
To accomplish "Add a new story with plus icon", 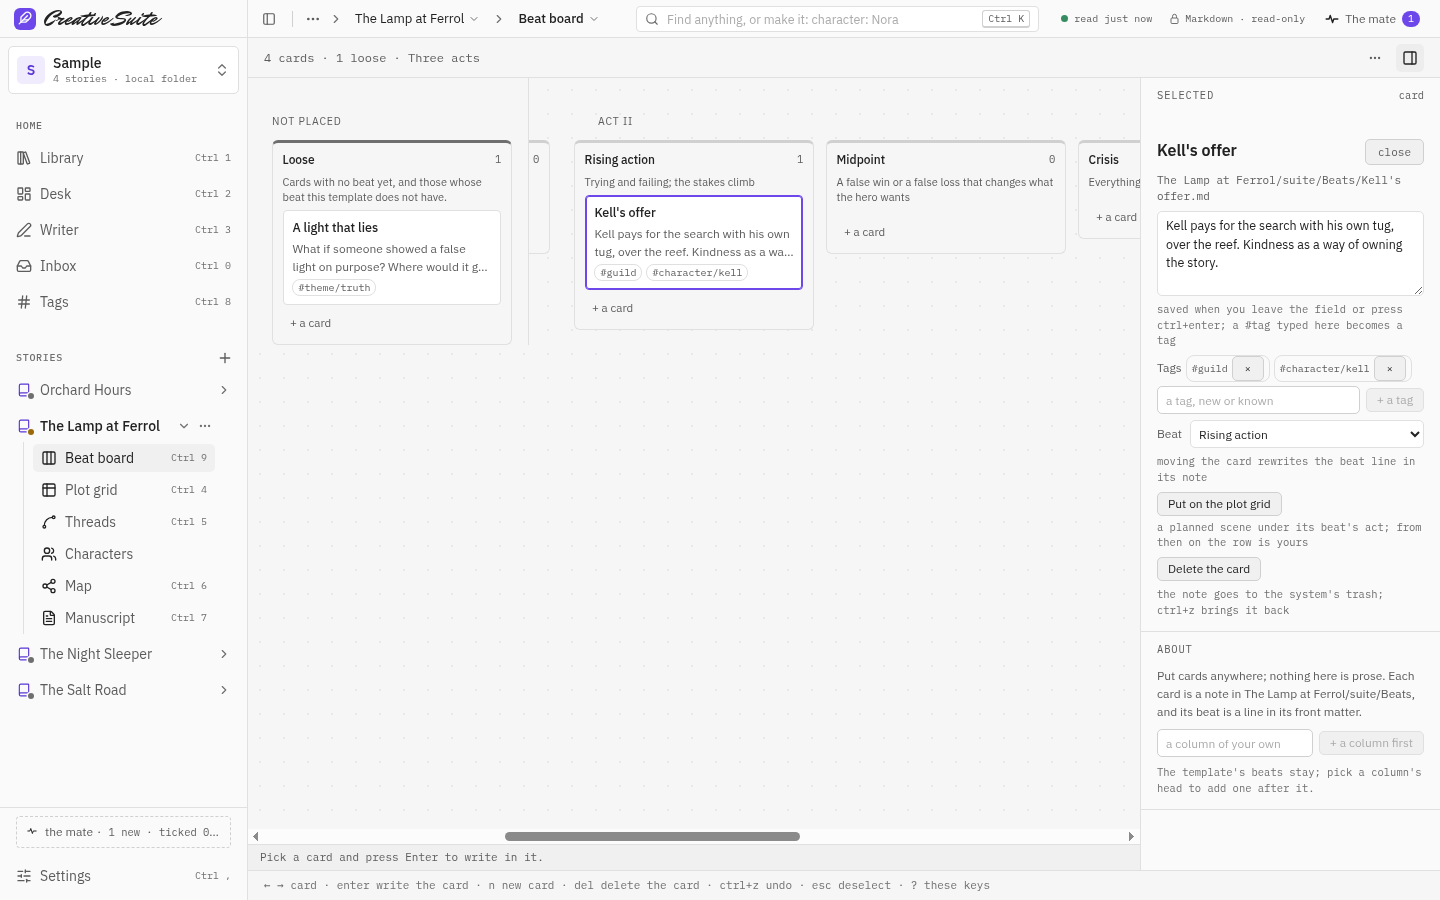I will click(225, 358).
